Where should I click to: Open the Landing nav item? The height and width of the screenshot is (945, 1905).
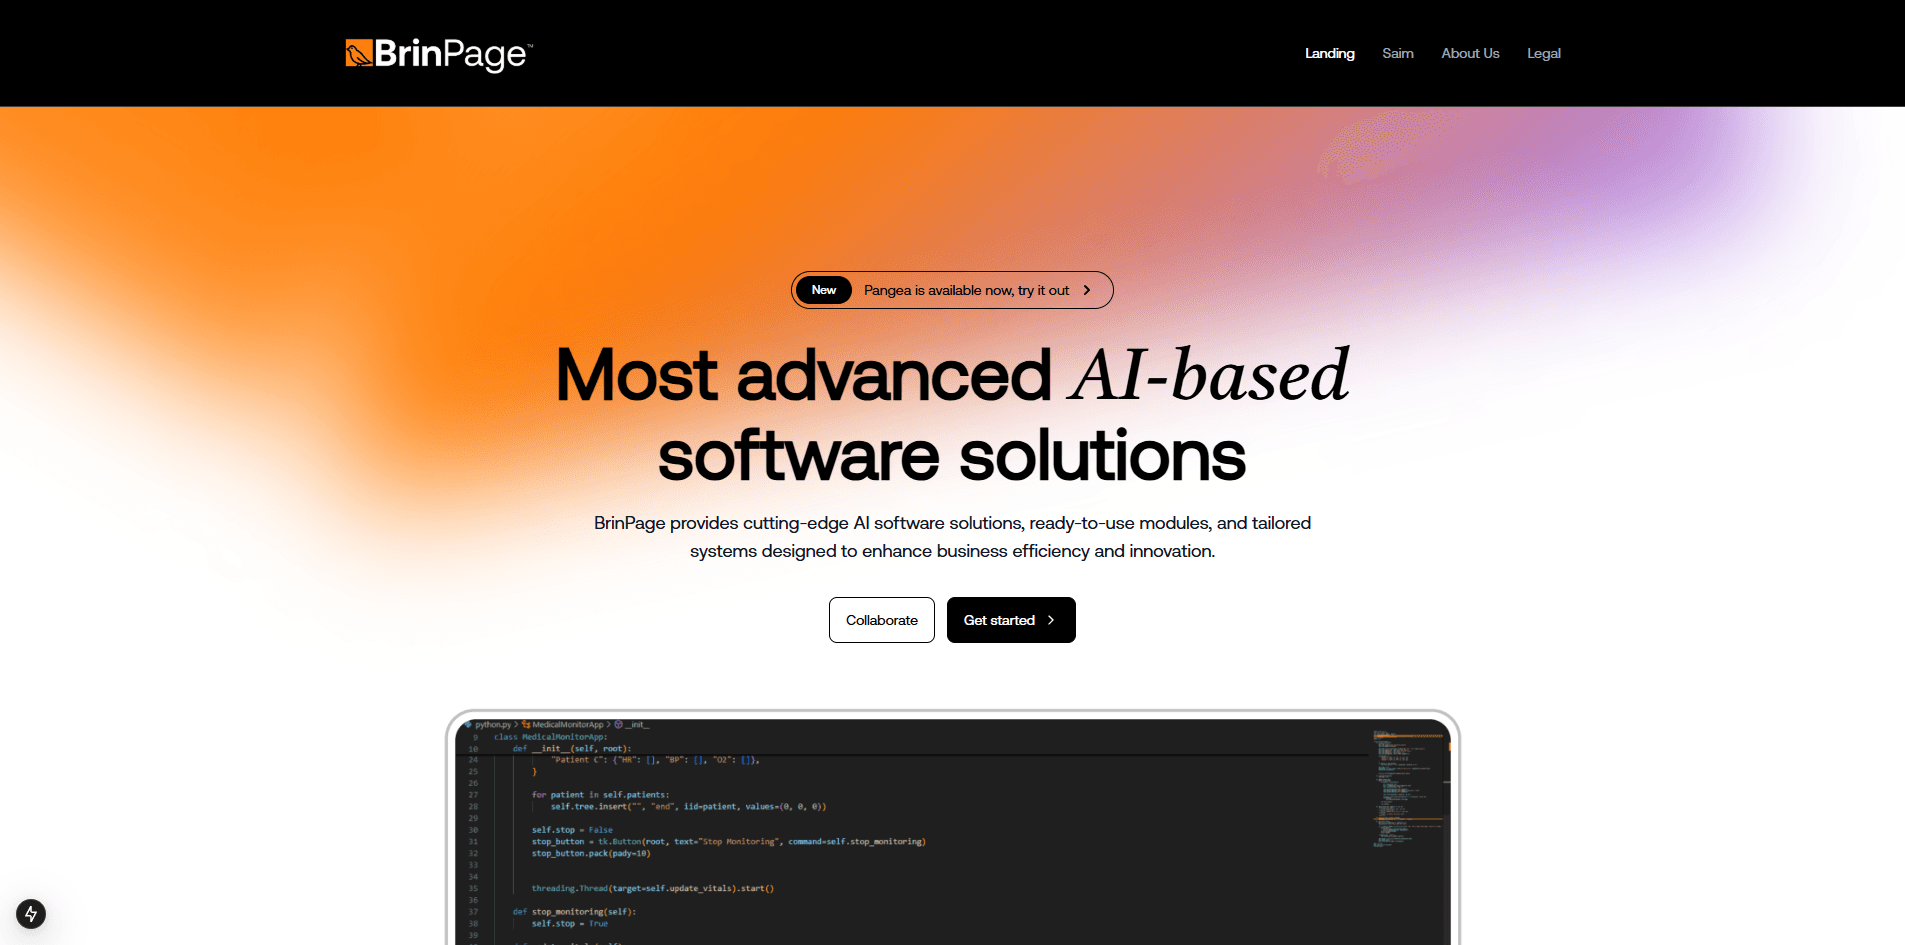(1329, 53)
